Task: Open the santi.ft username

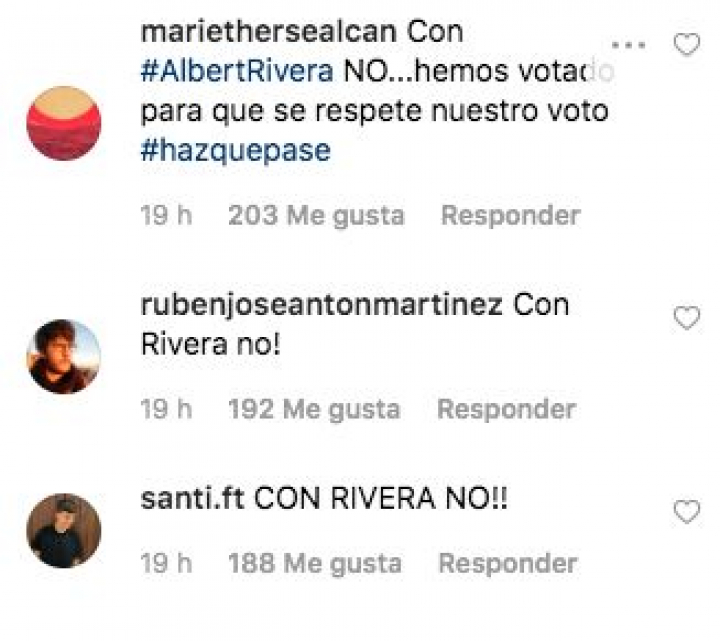Action: [x=192, y=499]
